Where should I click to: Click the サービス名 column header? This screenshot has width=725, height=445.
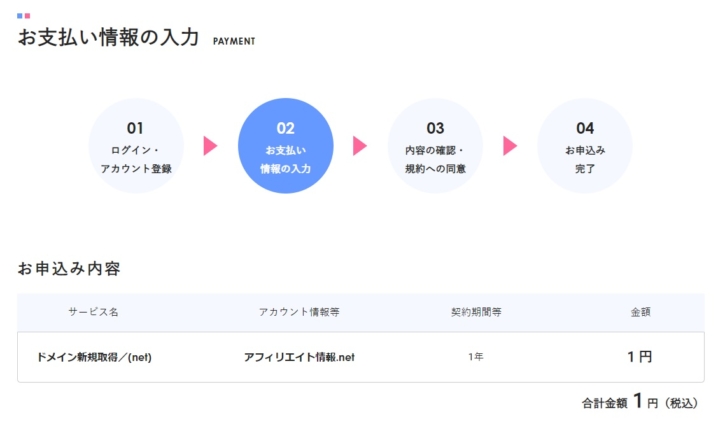point(93,312)
